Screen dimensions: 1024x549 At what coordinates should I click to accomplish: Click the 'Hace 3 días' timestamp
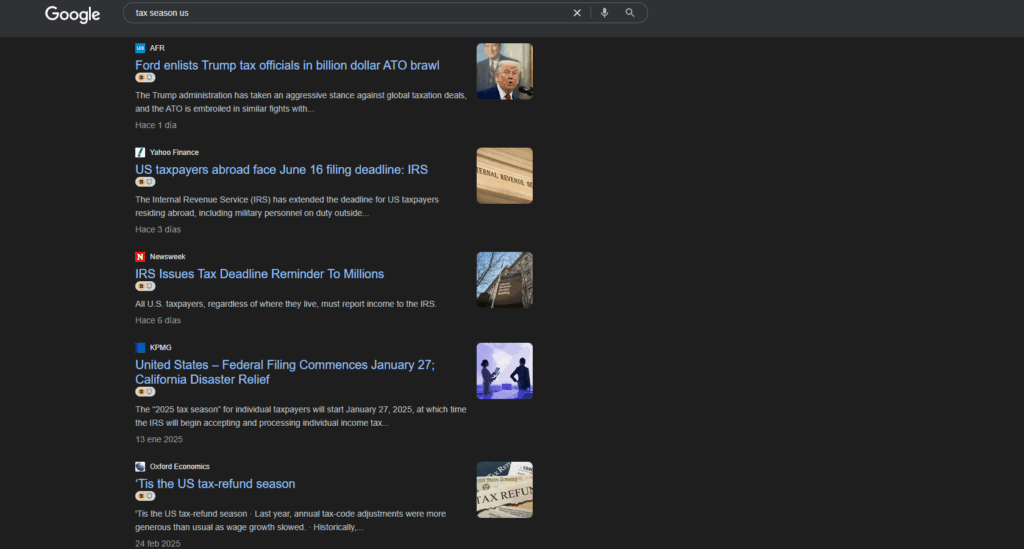(x=158, y=230)
